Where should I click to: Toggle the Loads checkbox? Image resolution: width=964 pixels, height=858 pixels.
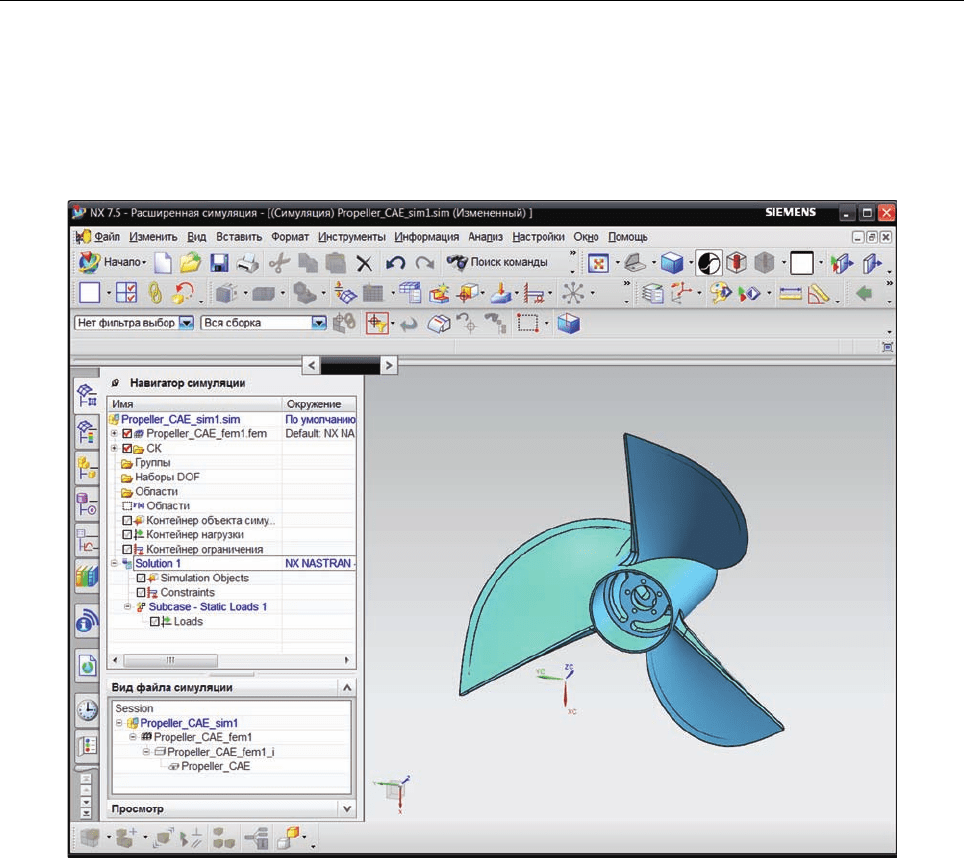pyautogui.click(x=155, y=622)
